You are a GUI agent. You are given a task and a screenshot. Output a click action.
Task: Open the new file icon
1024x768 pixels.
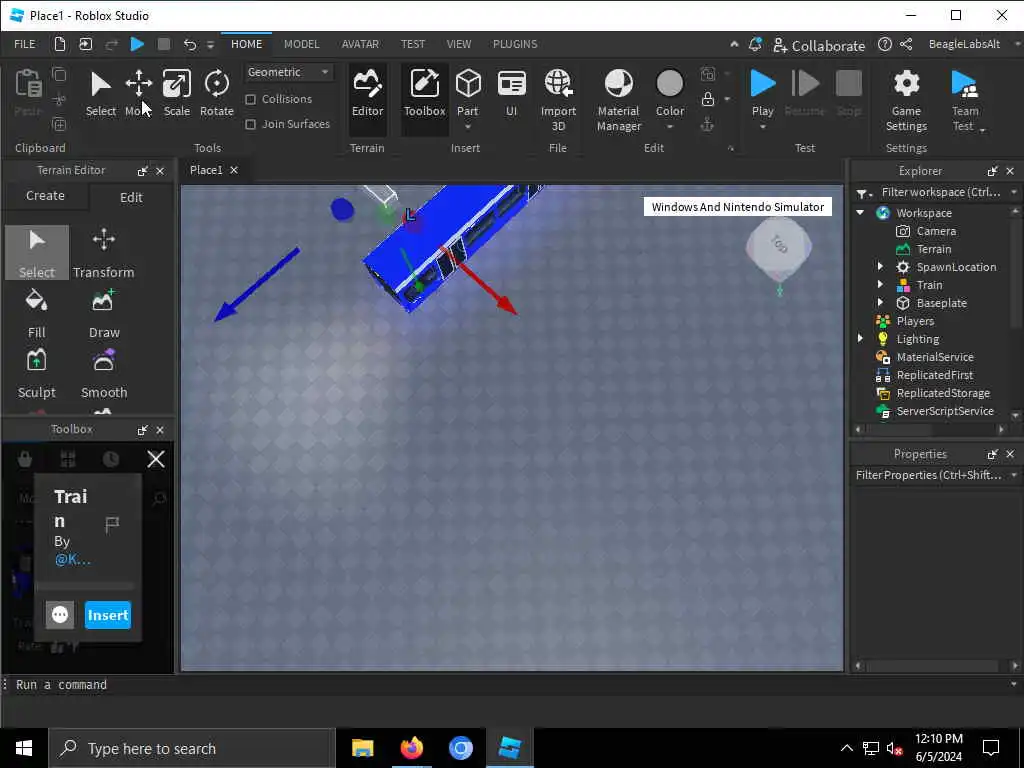pos(59,44)
